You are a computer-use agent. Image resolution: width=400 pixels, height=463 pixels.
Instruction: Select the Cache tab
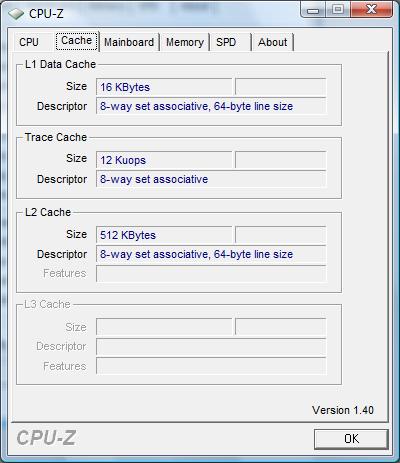(x=77, y=41)
